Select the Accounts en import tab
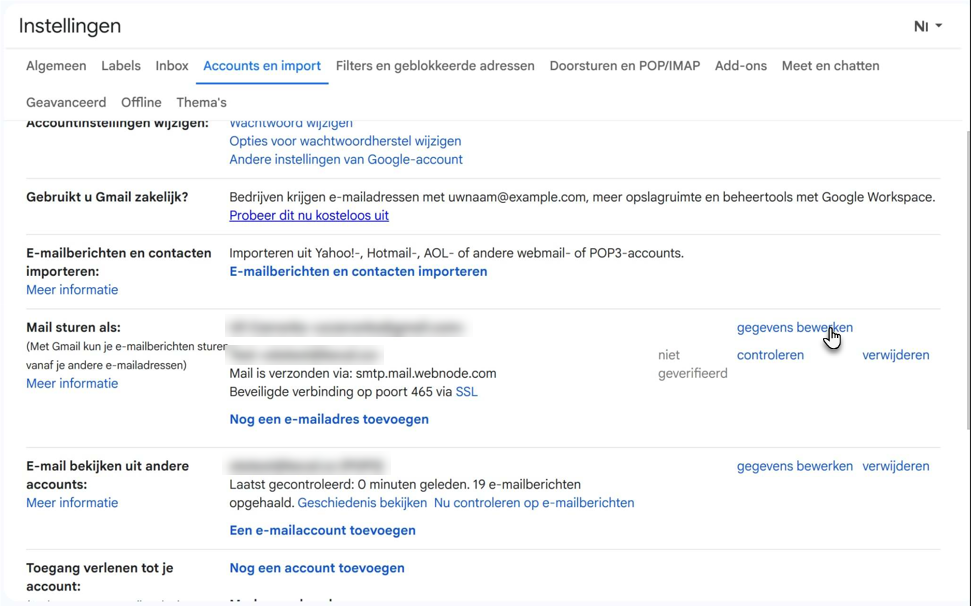The height and width of the screenshot is (606, 971). point(262,66)
